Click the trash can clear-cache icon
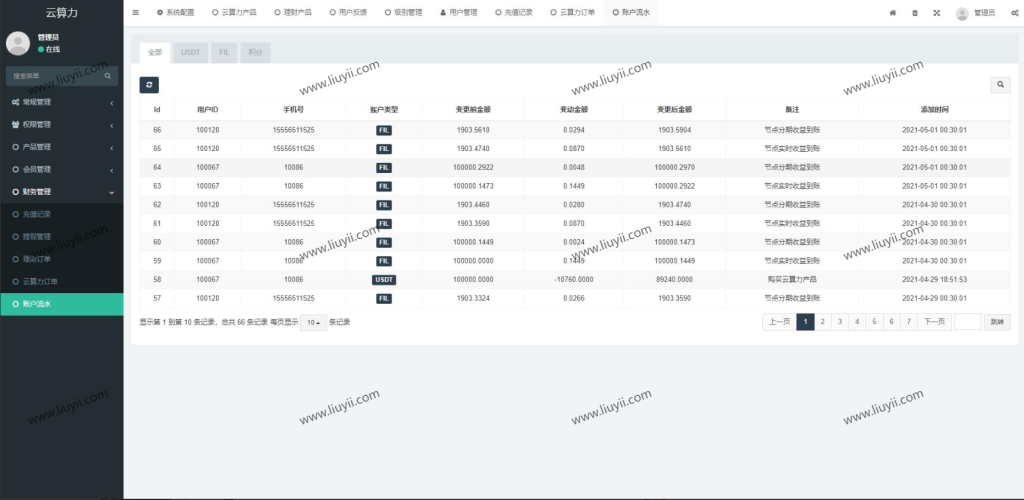 [x=915, y=13]
